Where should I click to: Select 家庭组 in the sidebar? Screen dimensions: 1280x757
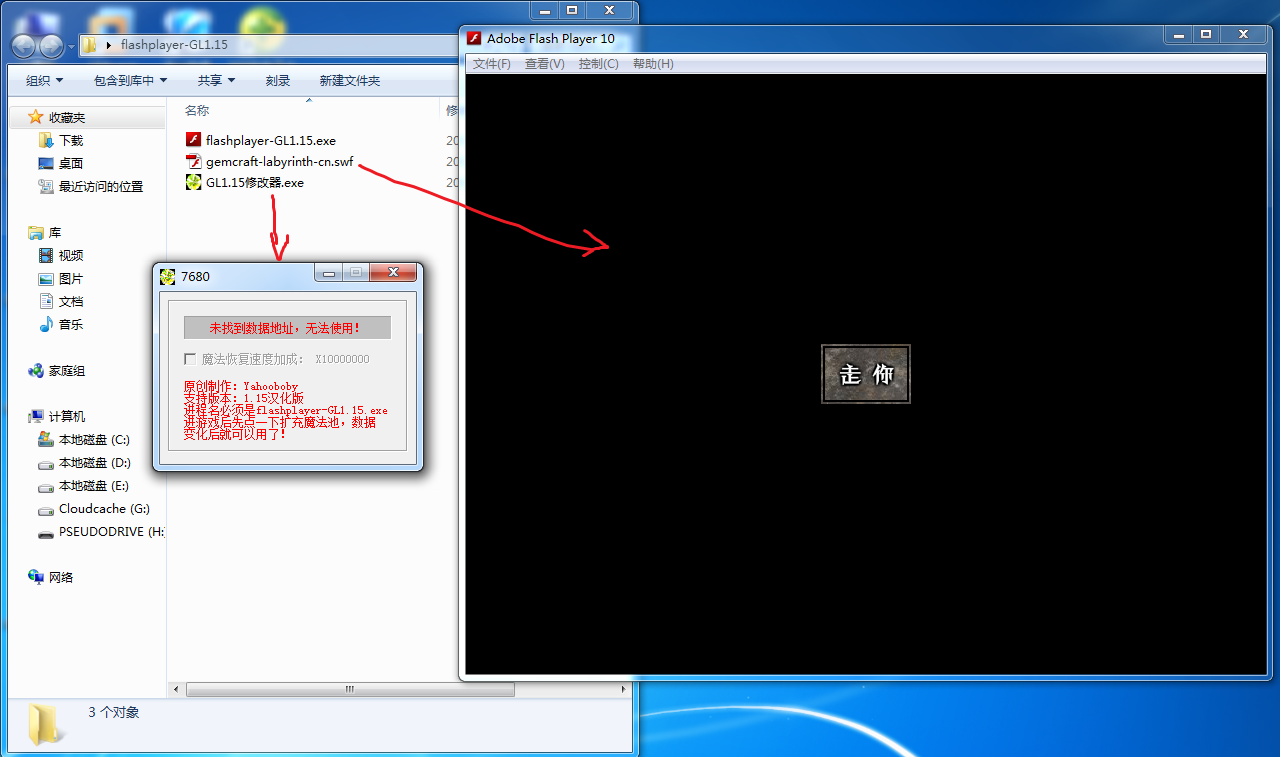tap(67, 370)
